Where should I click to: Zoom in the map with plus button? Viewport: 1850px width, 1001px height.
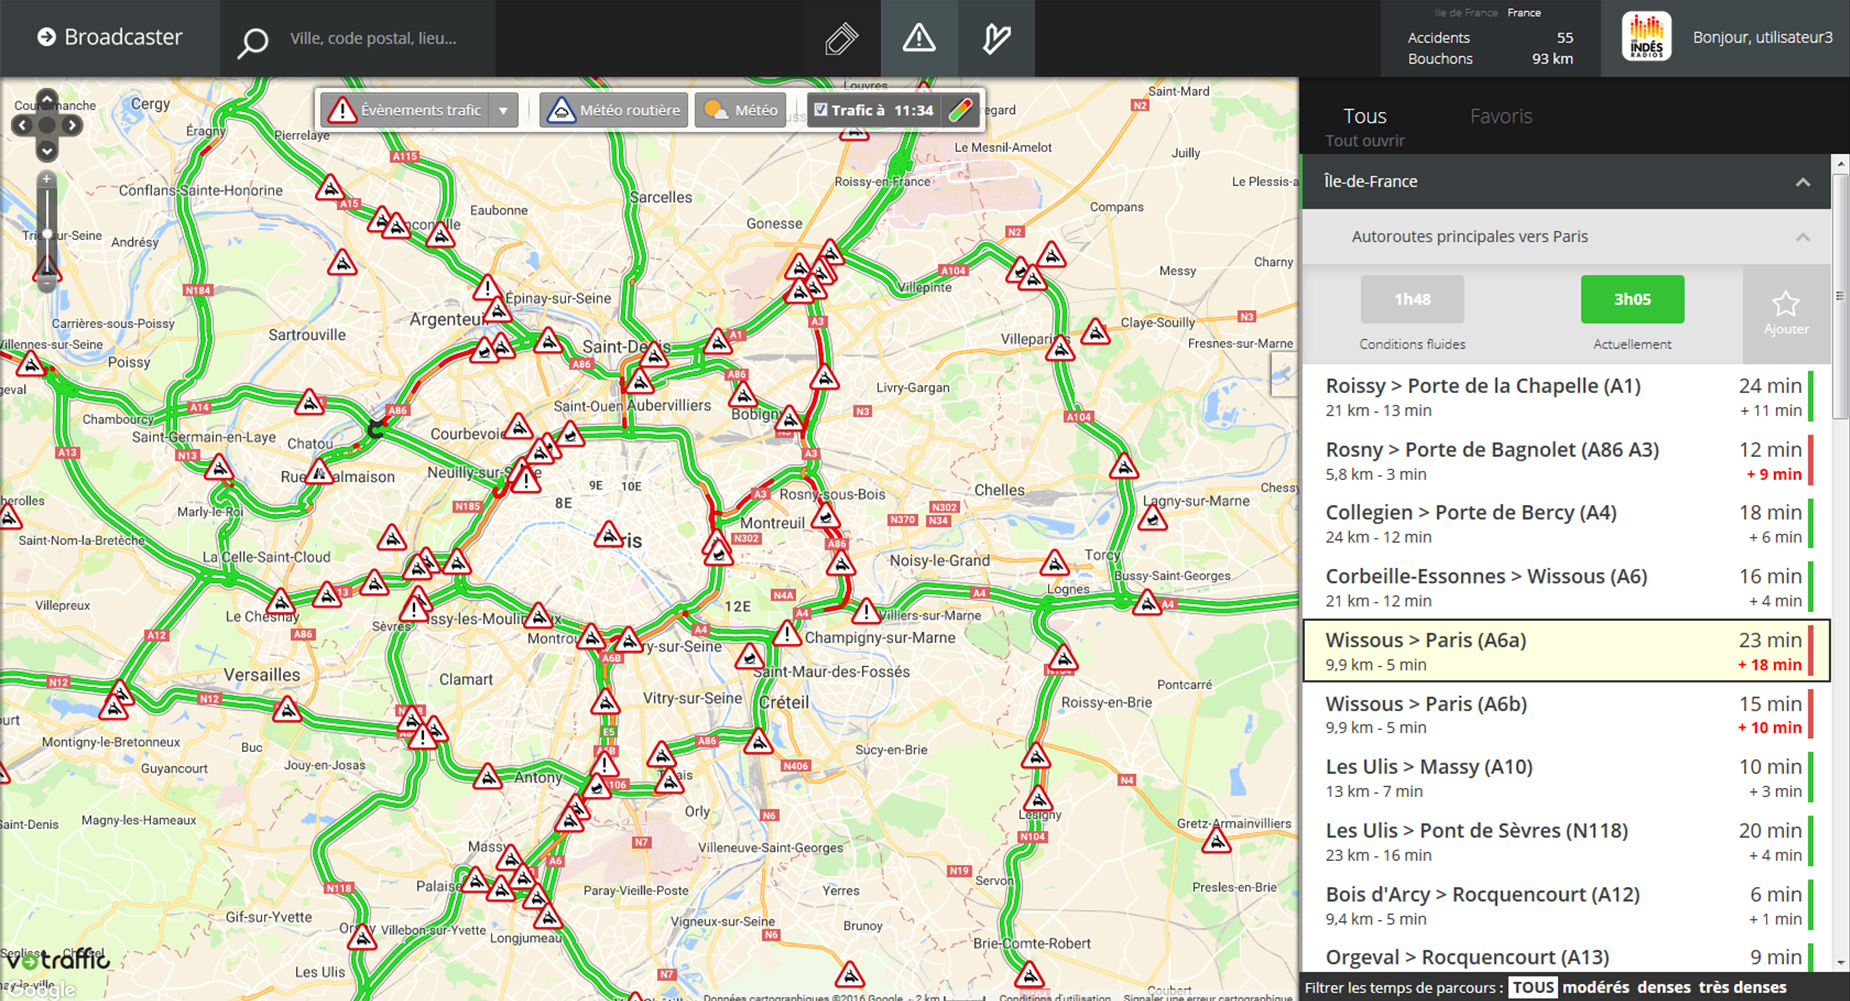click(x=47, y=179)
